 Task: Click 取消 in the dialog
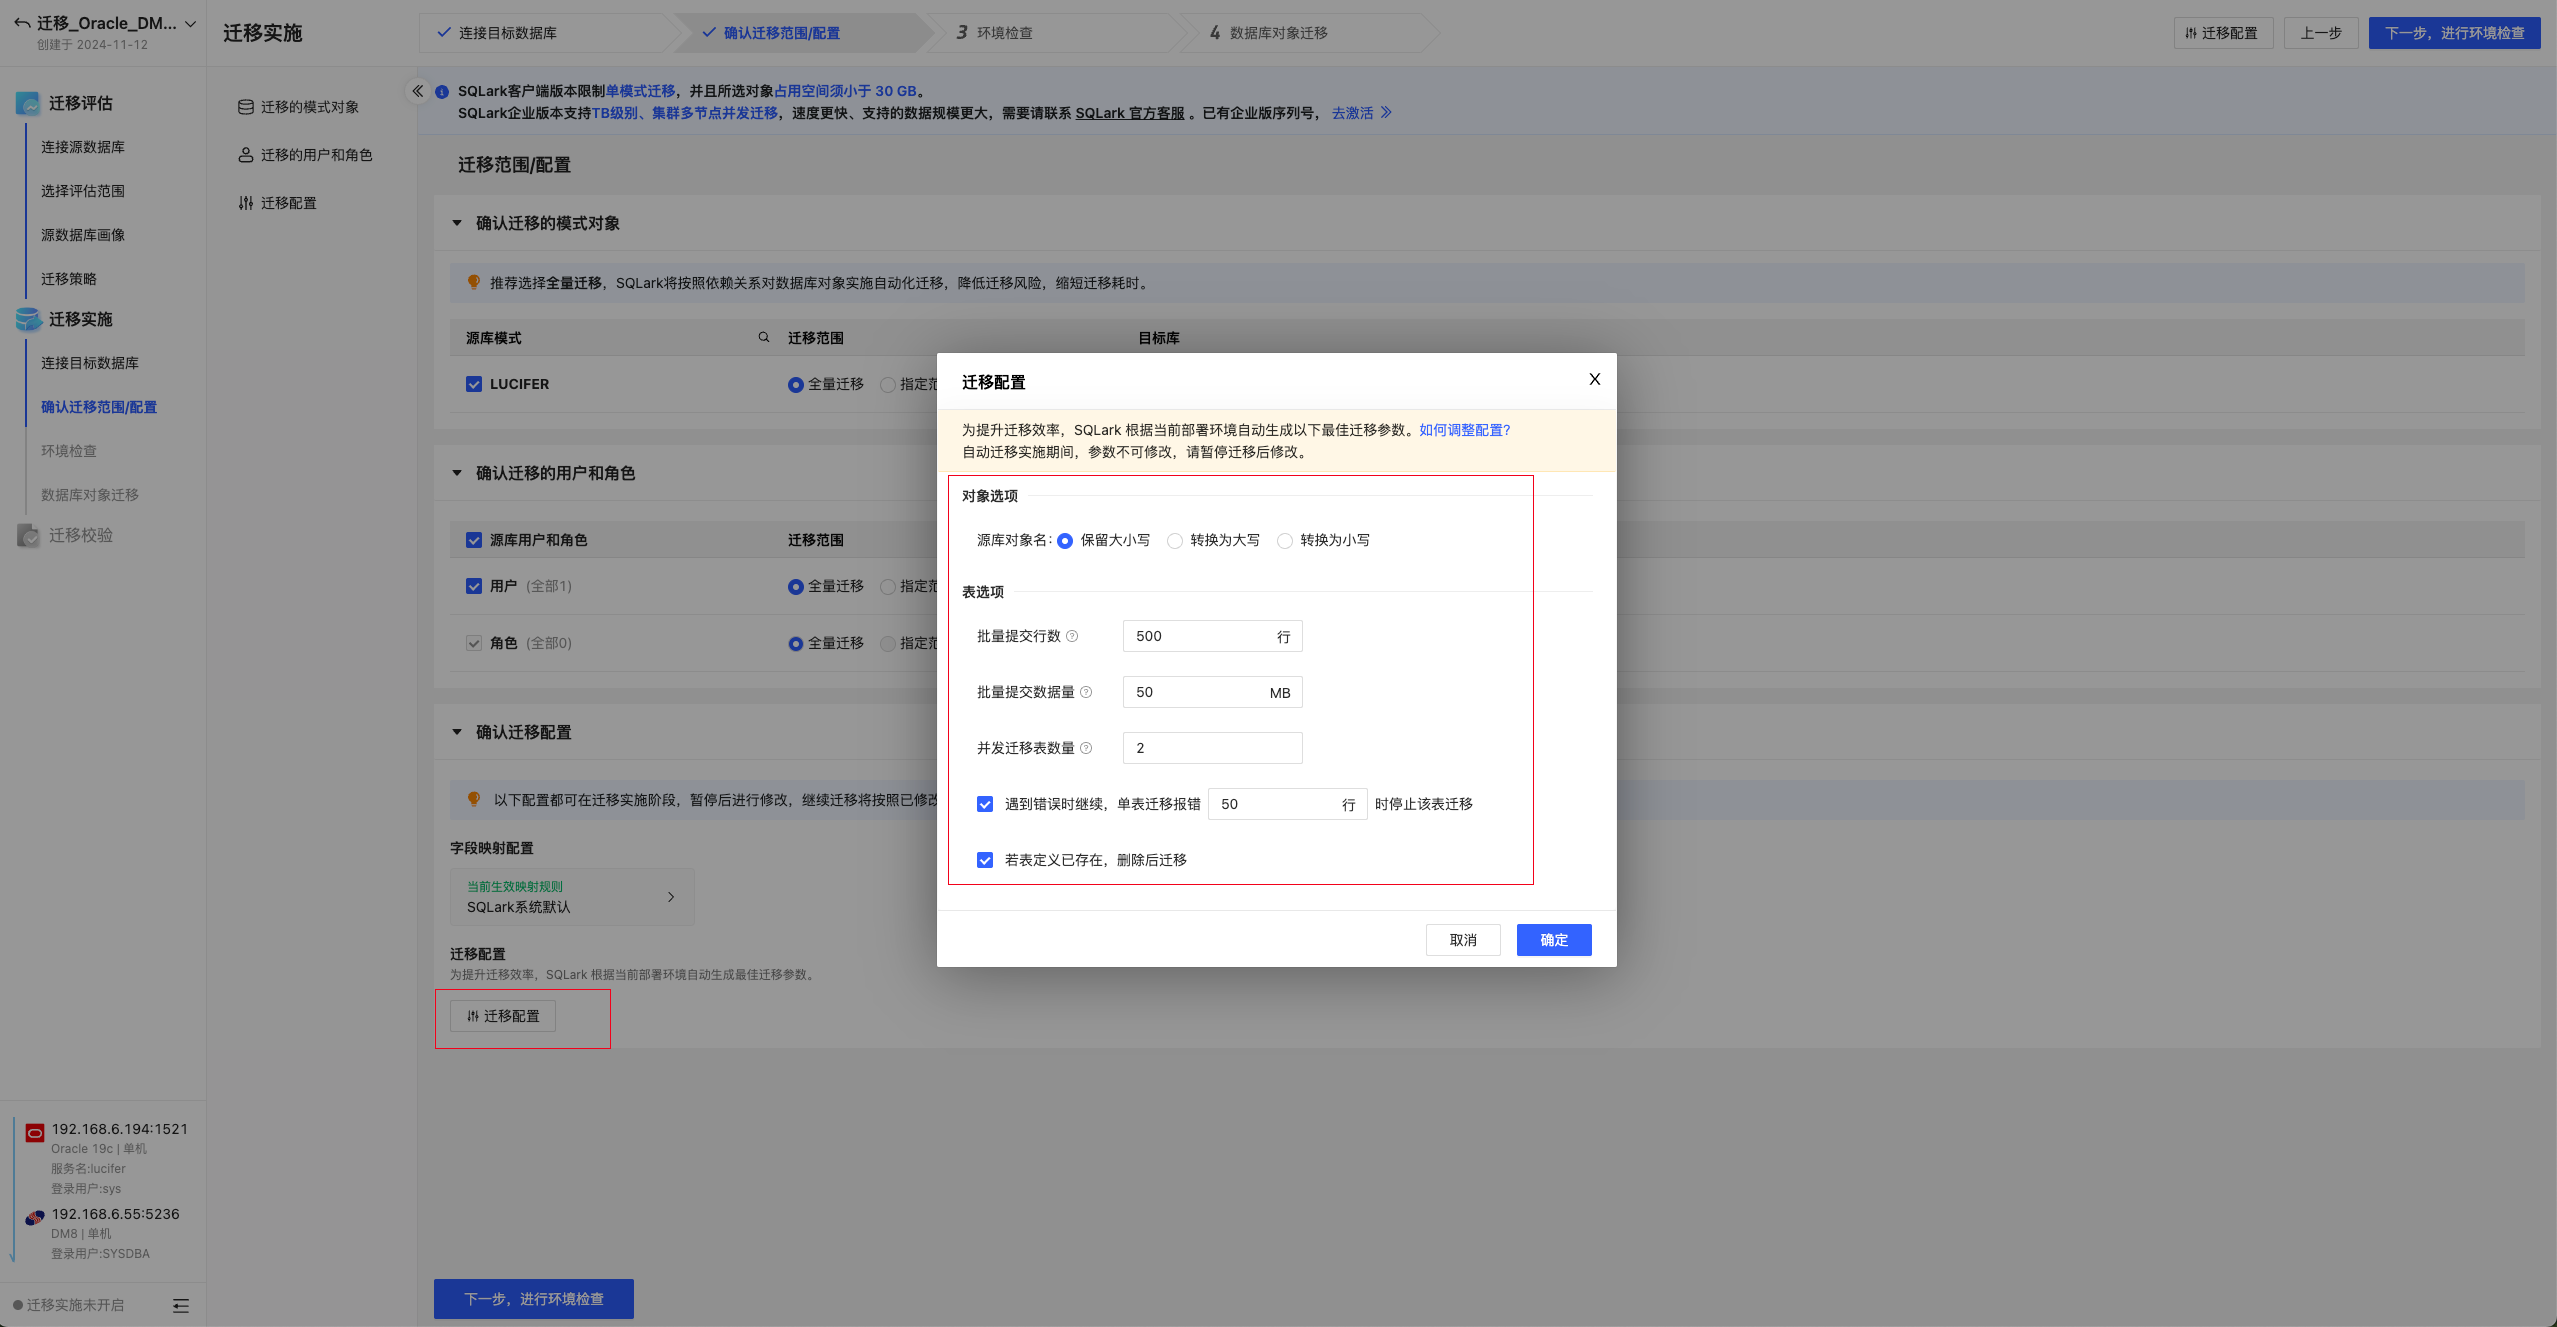click(1462, 939)
